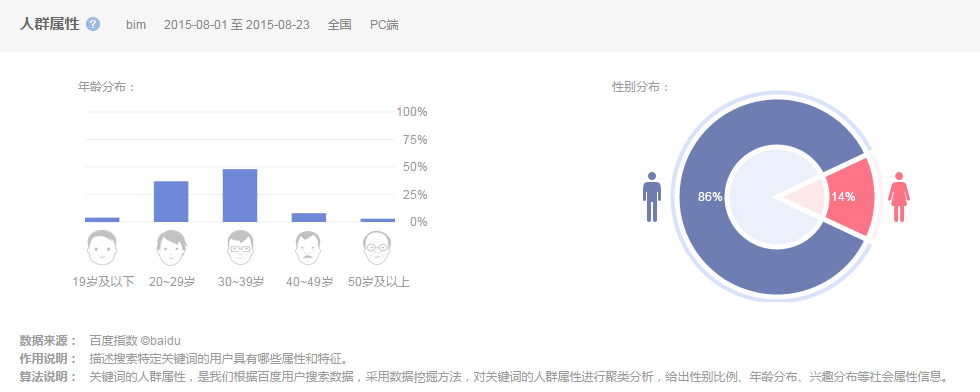This screenshot has width=980, height=392.
Task: Click the 86% value in the donut
Action: (x=710, y=197)
